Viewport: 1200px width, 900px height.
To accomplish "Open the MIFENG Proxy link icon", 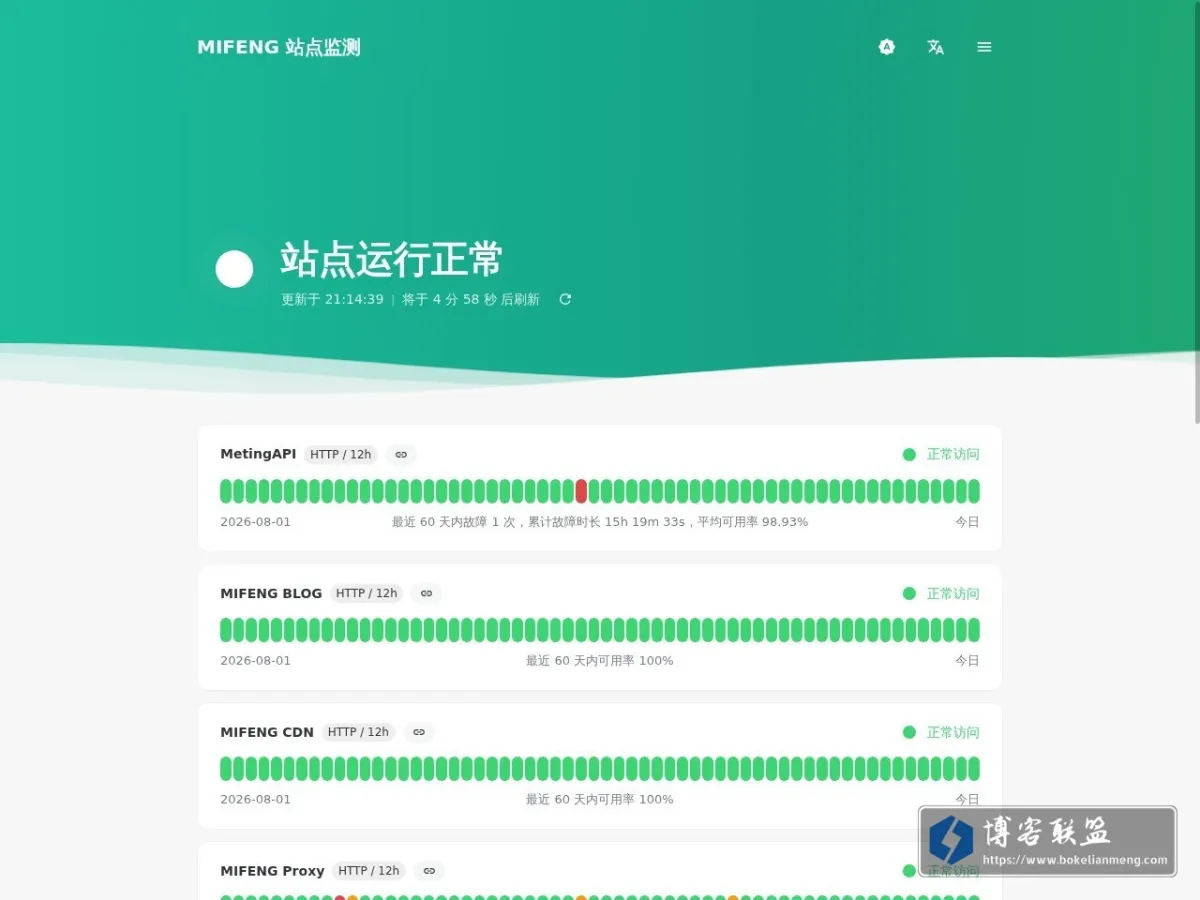I will (x=429, y=871).
